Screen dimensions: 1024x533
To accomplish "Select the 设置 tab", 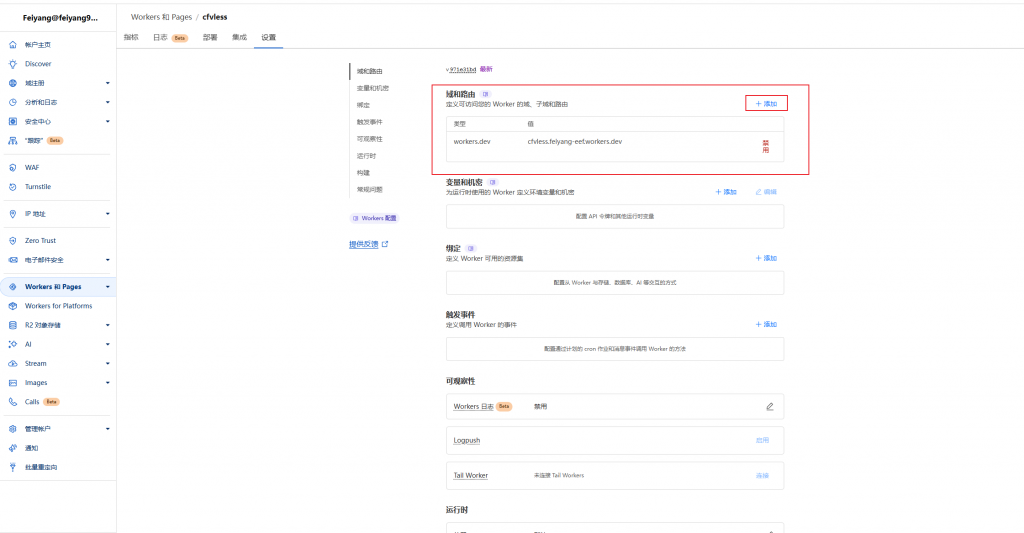I will point(268,38).
